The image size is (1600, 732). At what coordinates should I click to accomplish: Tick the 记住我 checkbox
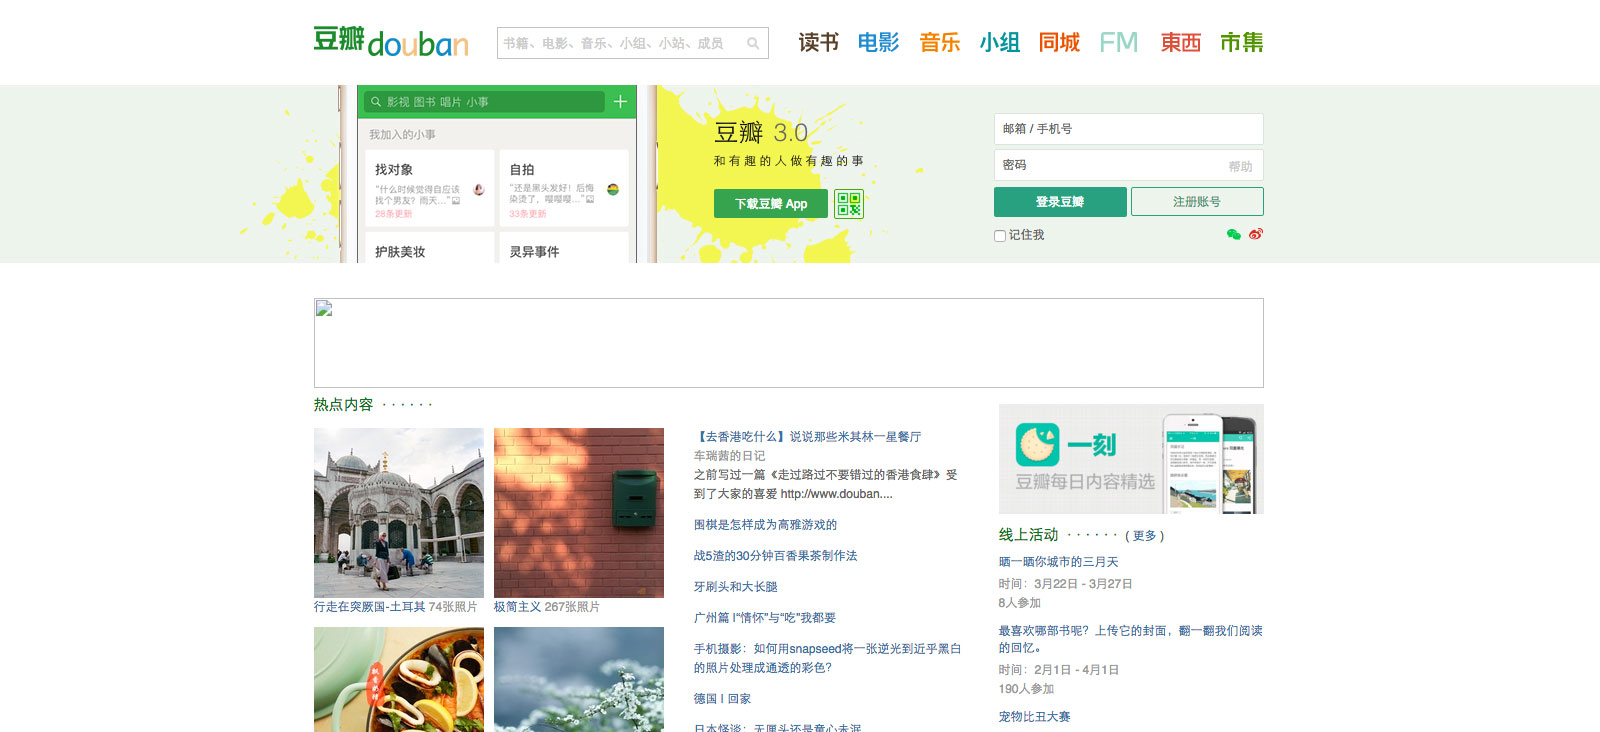tap(1000, 236)
